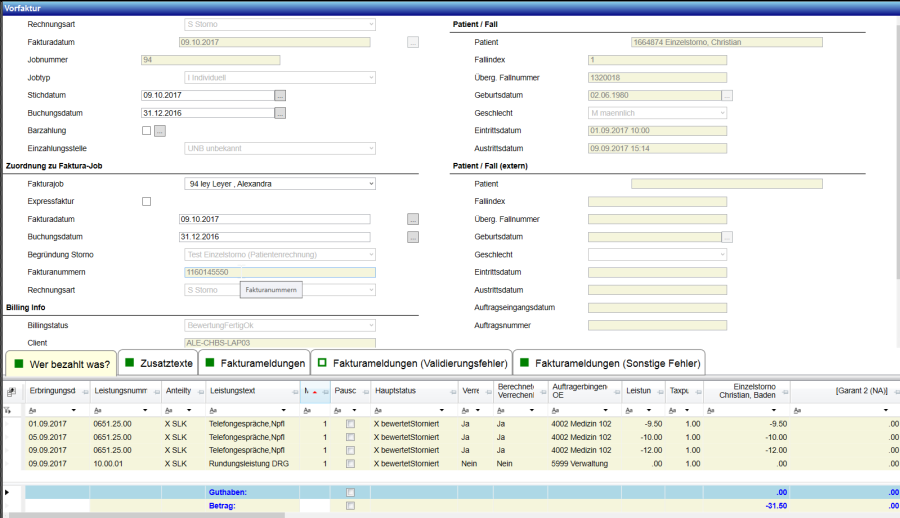Click the column chooser icon at the grid's top-left
The image size is (900, 518).
[12, 392]
